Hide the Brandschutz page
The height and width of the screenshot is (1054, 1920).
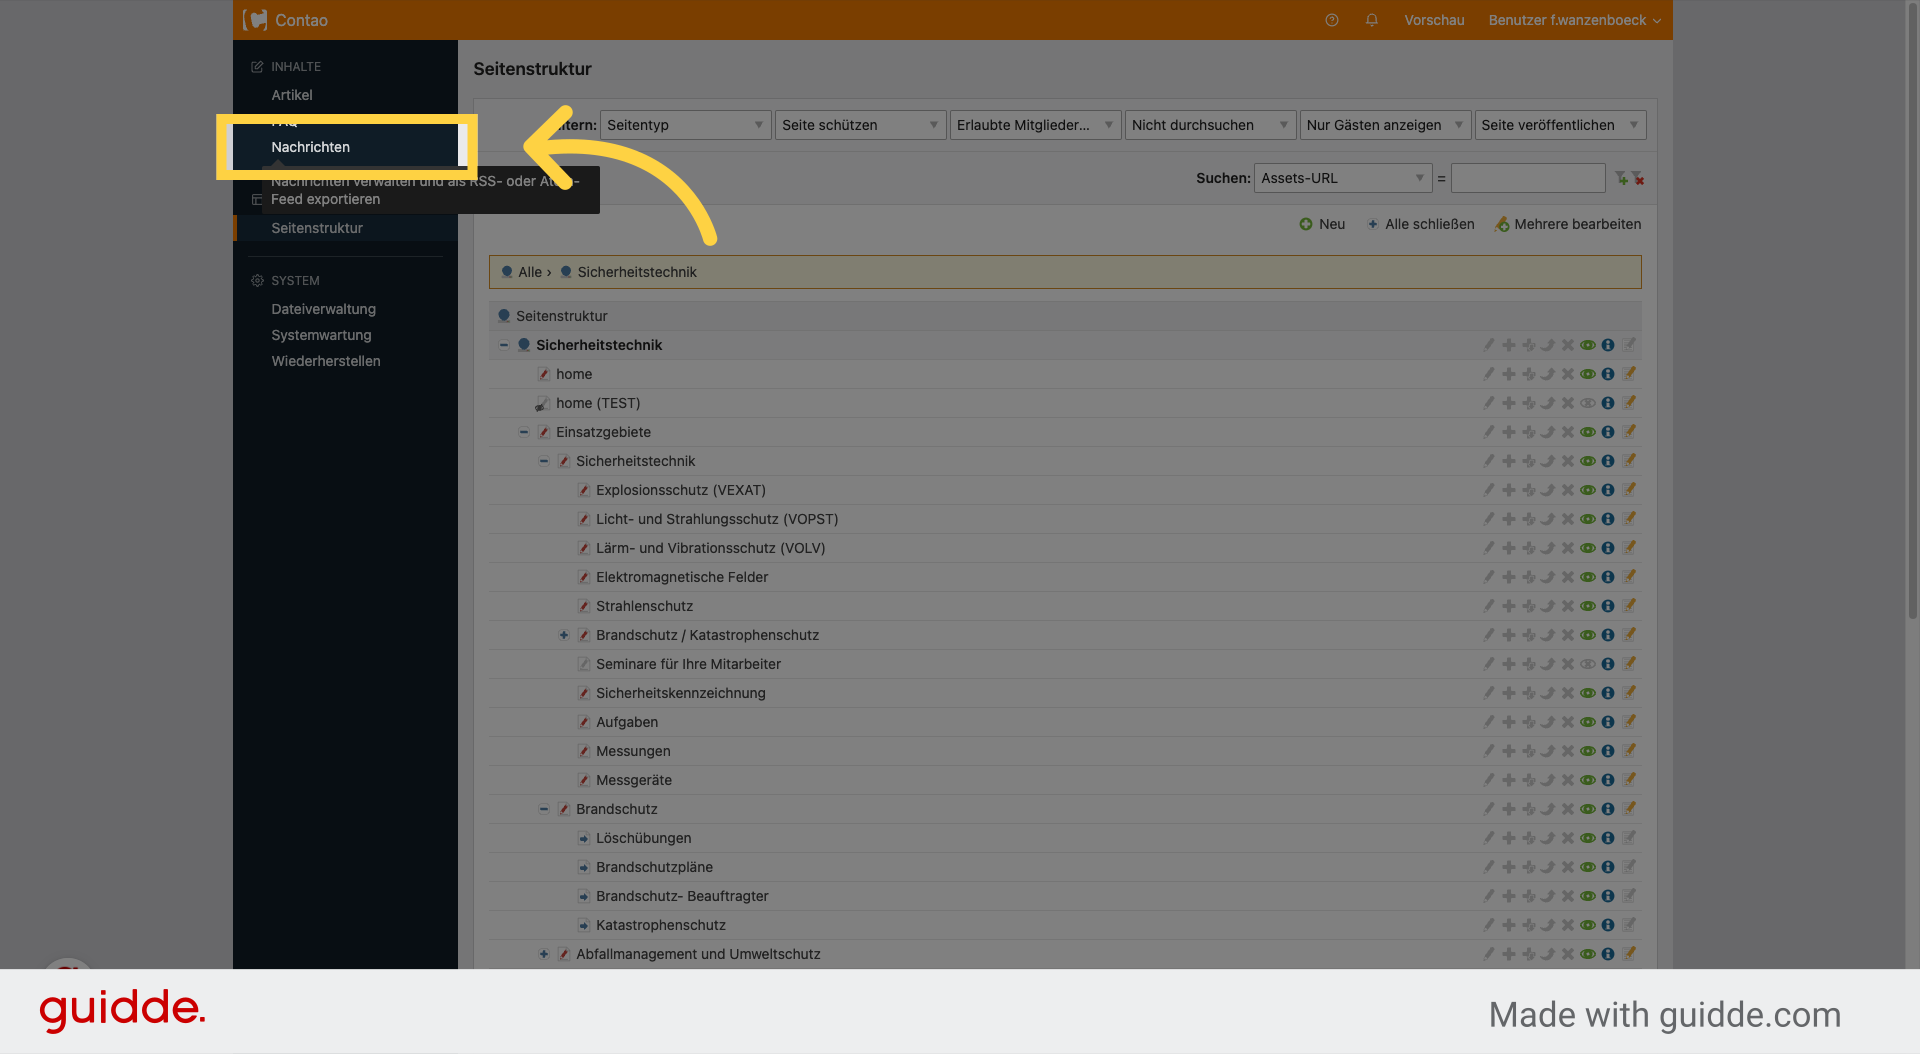(1588, 809)
